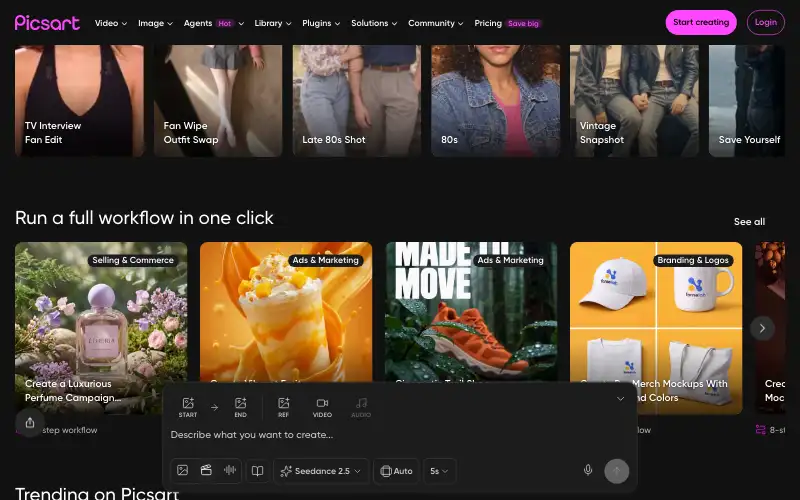The image size is (800, 500).
Task: Click See all workflows link
Action: pos(749,221)
